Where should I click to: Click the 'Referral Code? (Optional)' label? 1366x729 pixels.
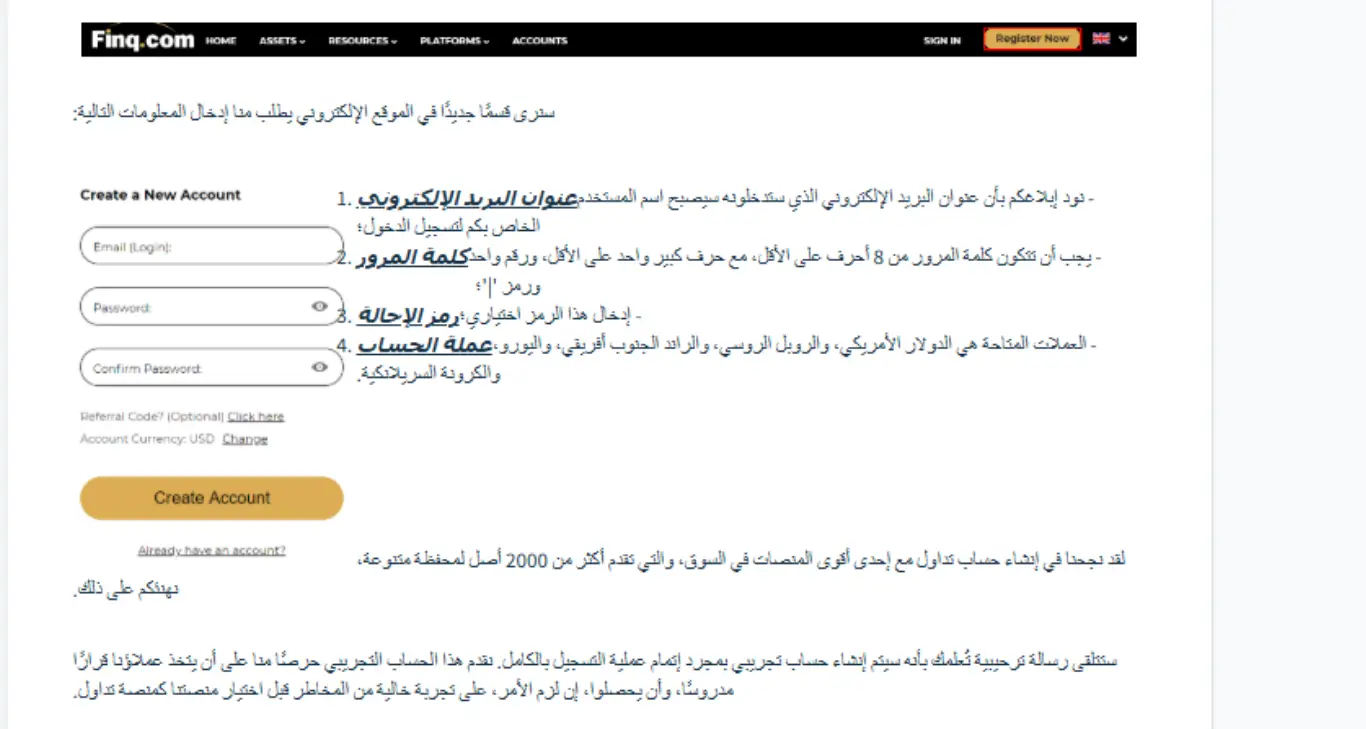click(x=152, y=416)
